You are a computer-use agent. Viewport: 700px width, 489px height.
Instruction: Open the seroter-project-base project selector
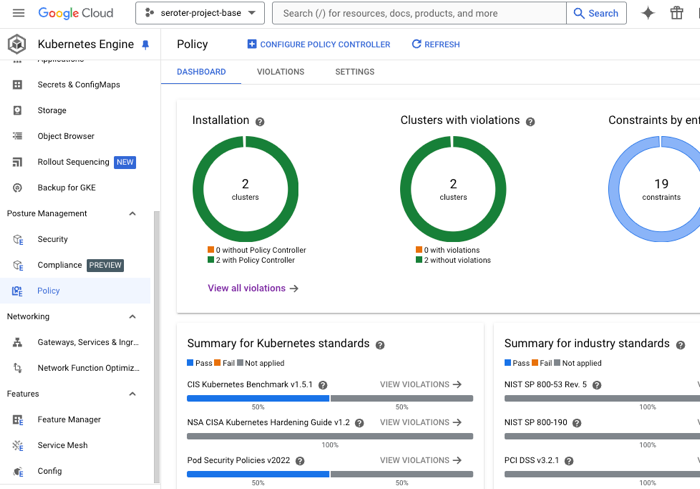point(200,13)
